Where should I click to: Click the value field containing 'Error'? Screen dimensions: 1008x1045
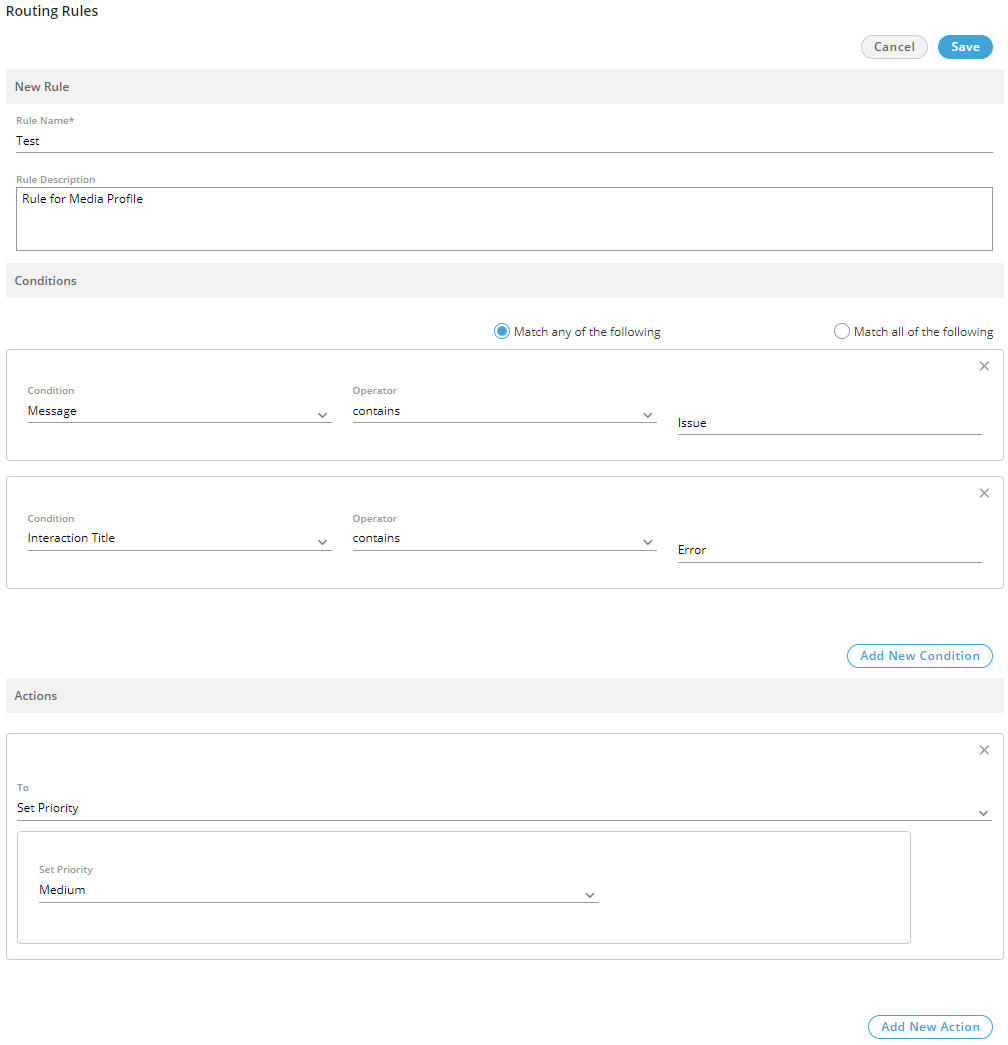[x=829, y=551]
